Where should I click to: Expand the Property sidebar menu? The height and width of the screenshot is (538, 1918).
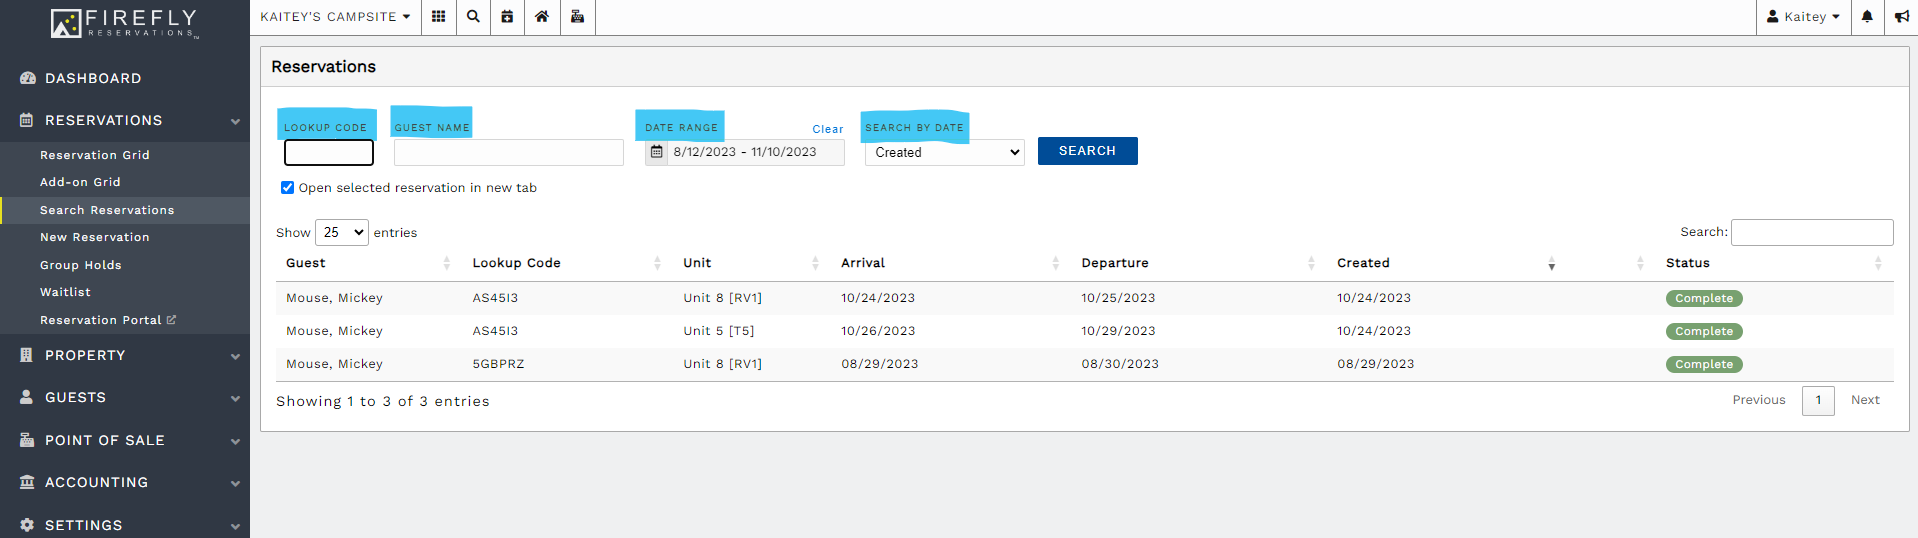(x=125, y=356)
